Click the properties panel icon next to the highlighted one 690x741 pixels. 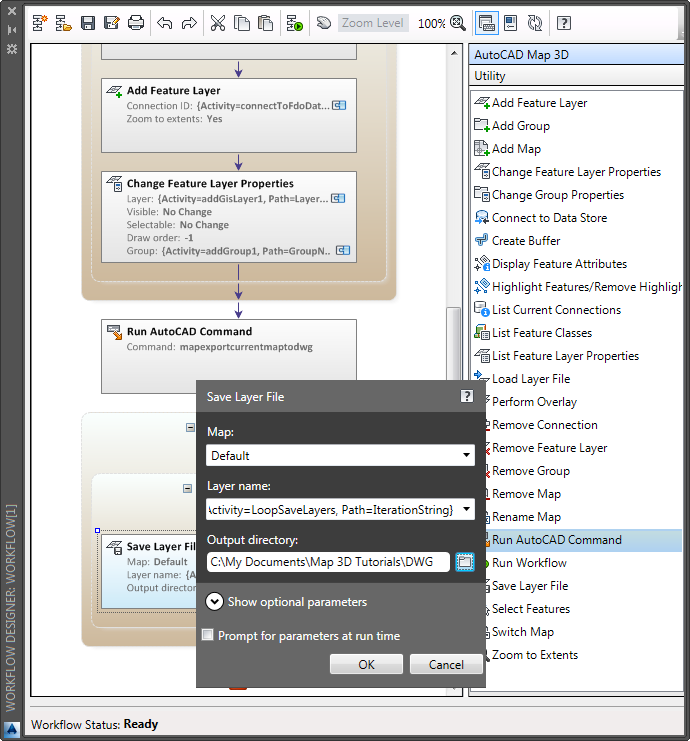click(511, 23)
